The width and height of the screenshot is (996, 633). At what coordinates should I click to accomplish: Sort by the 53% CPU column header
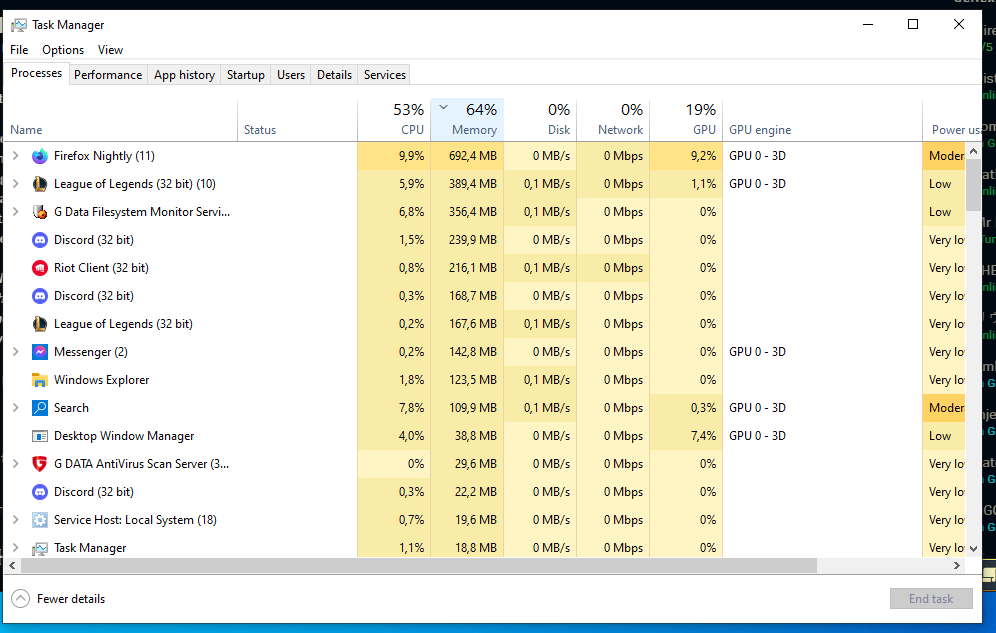[394, 121]
